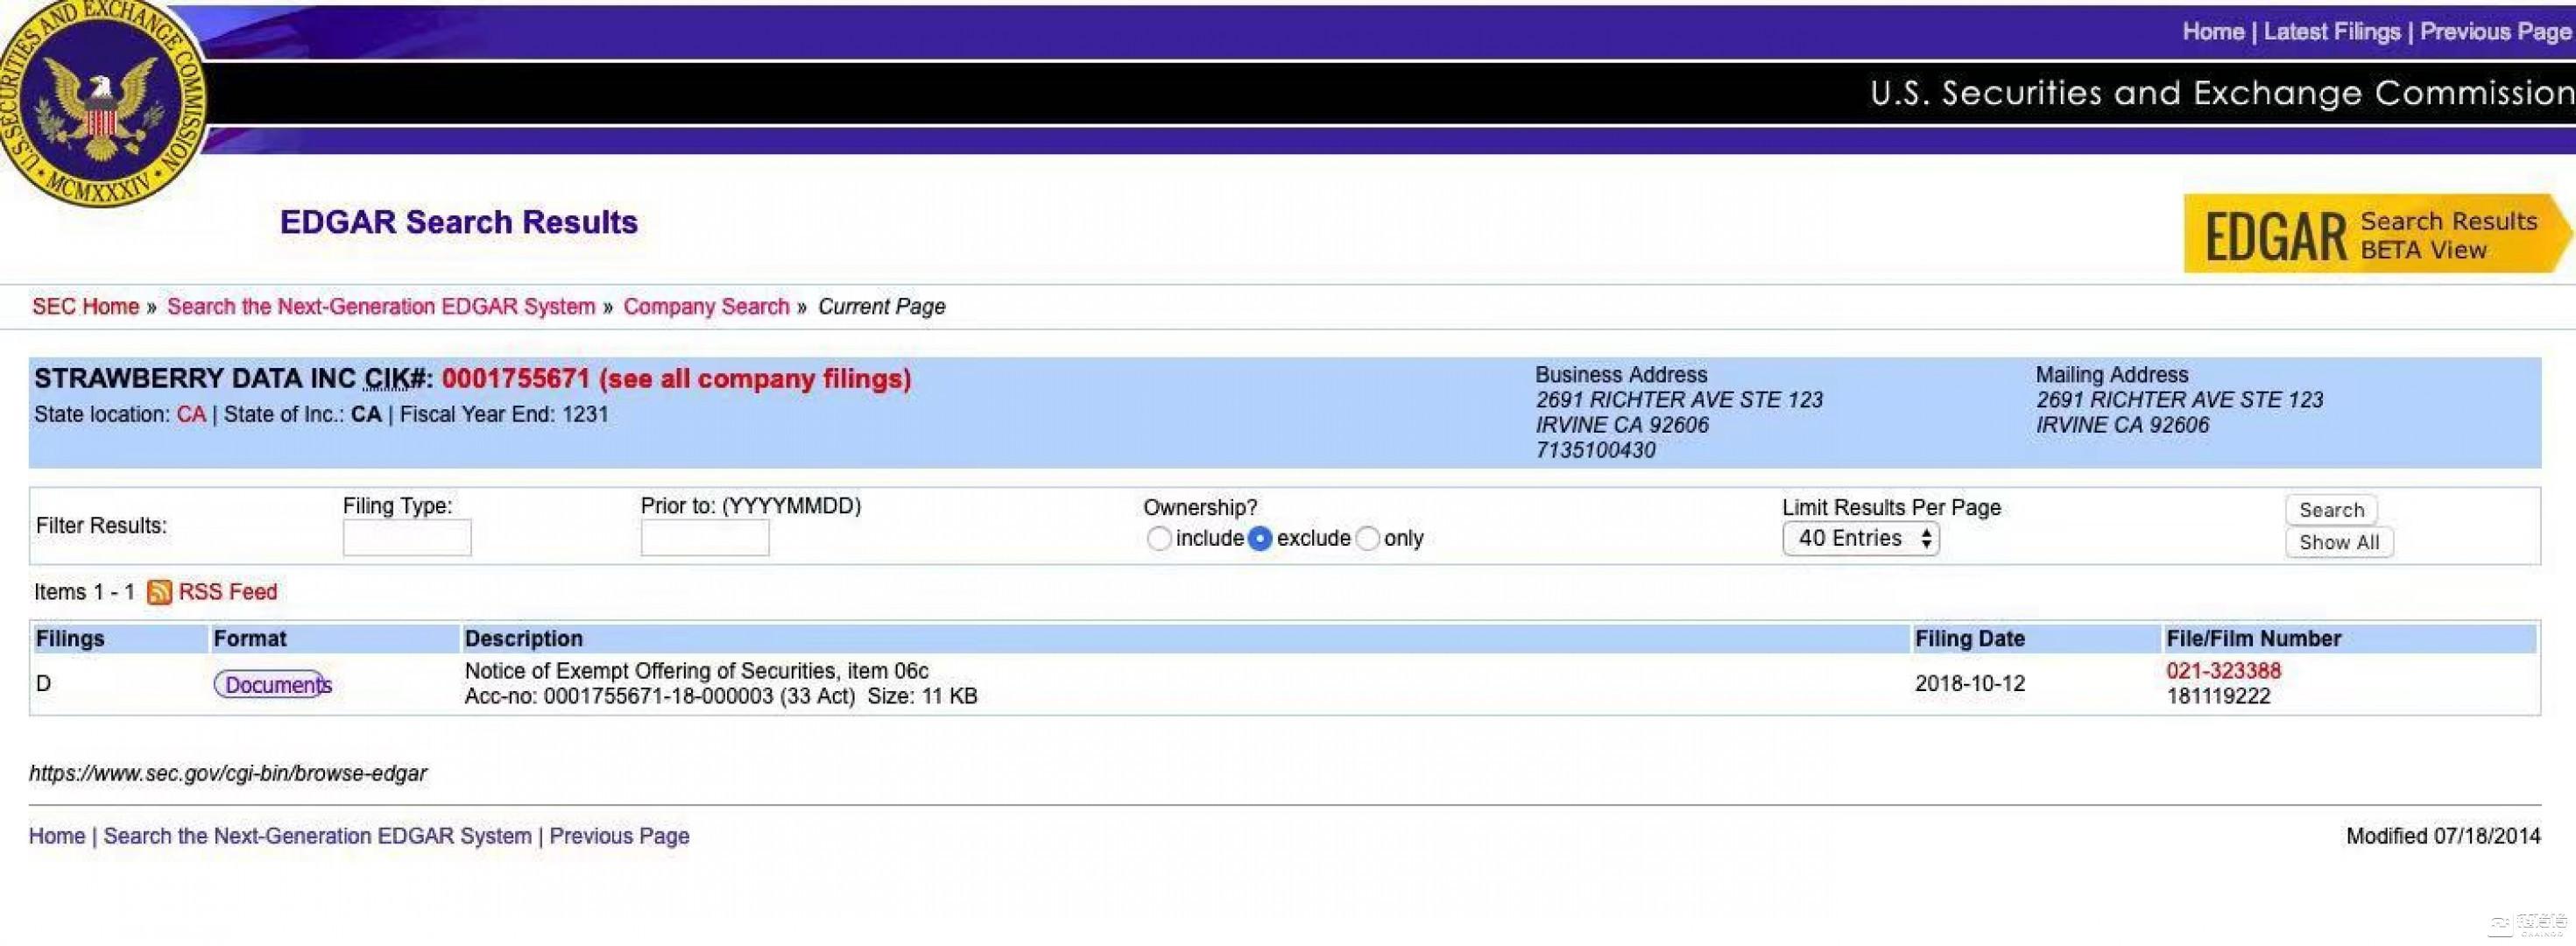Click the 2018-10-12 filing date cell

tap(1970, 684)
